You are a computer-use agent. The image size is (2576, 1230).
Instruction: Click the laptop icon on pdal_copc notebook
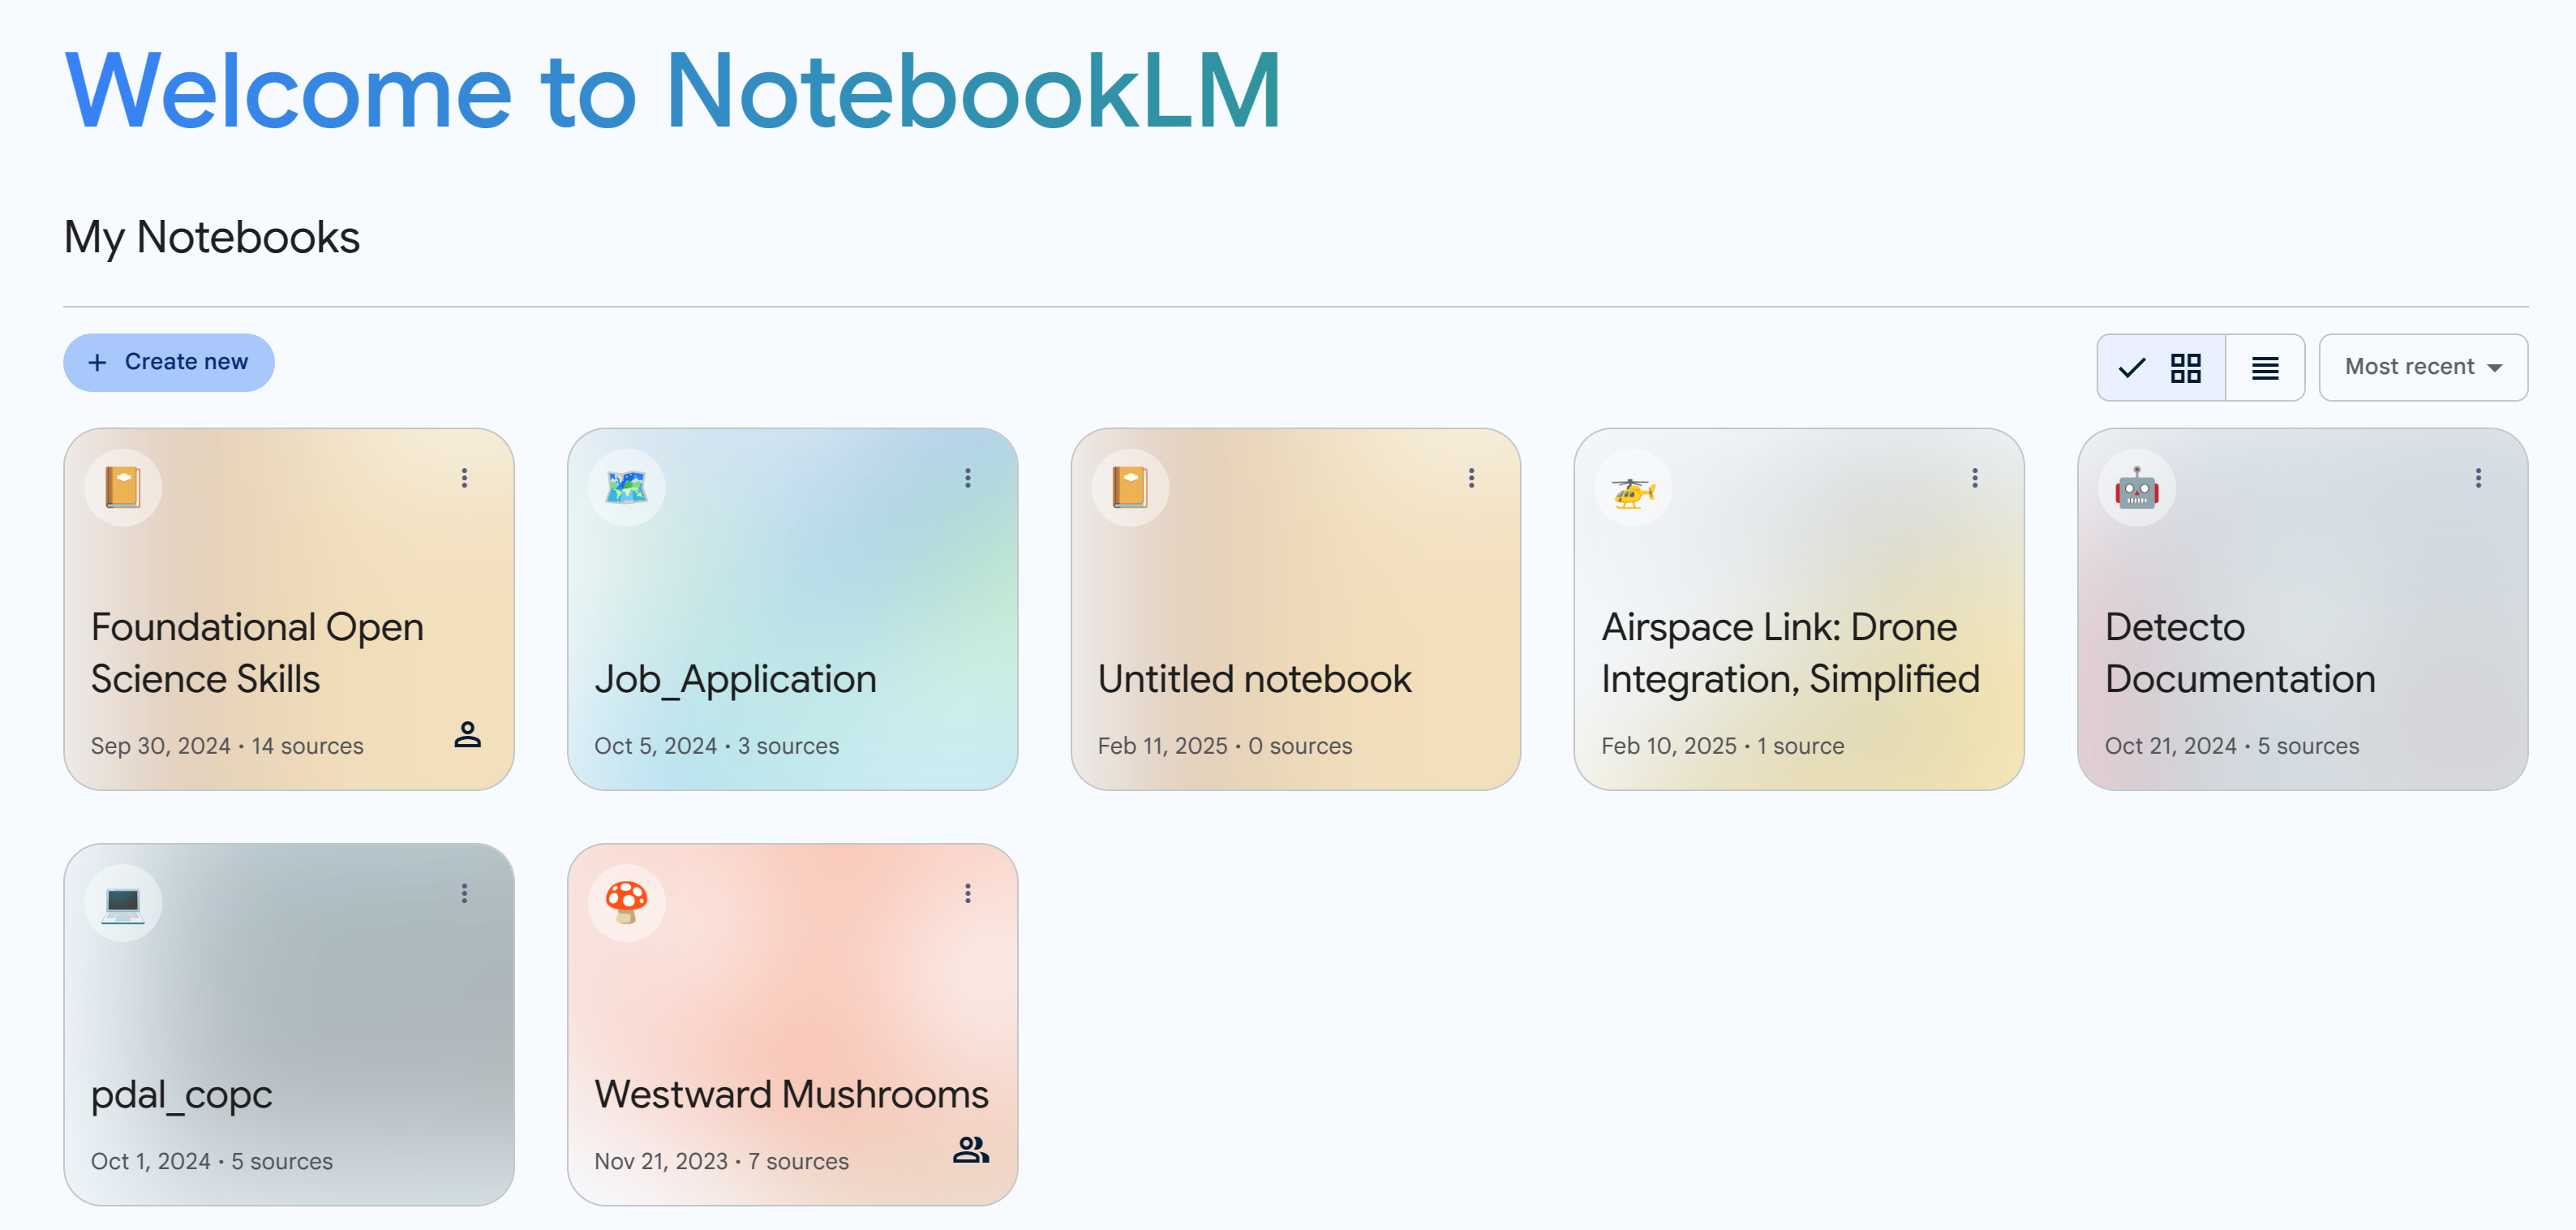[x=123, y=902]
